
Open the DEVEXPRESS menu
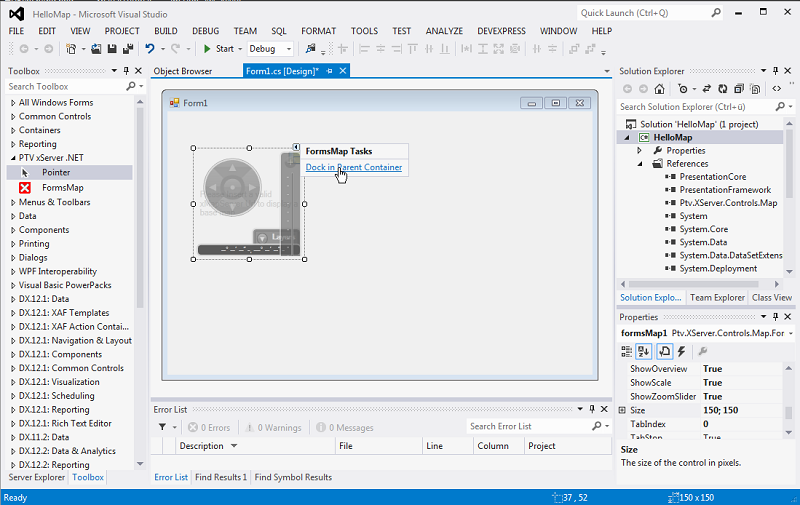click(501, 31)
